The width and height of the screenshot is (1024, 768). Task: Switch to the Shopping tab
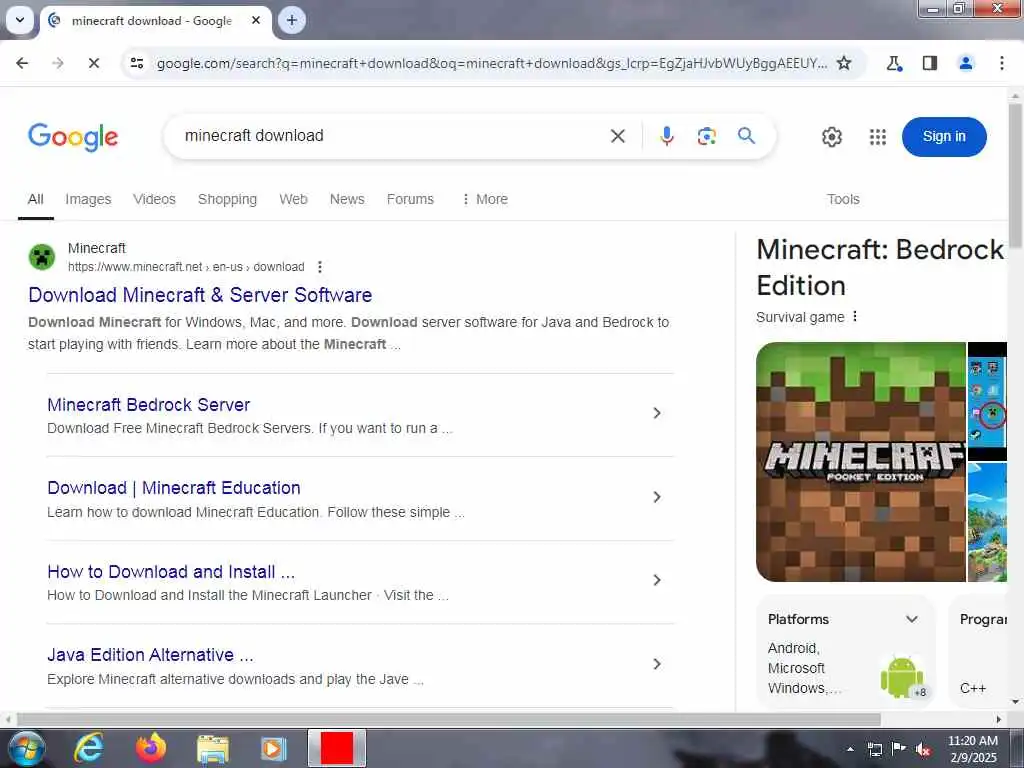[227, 199]
